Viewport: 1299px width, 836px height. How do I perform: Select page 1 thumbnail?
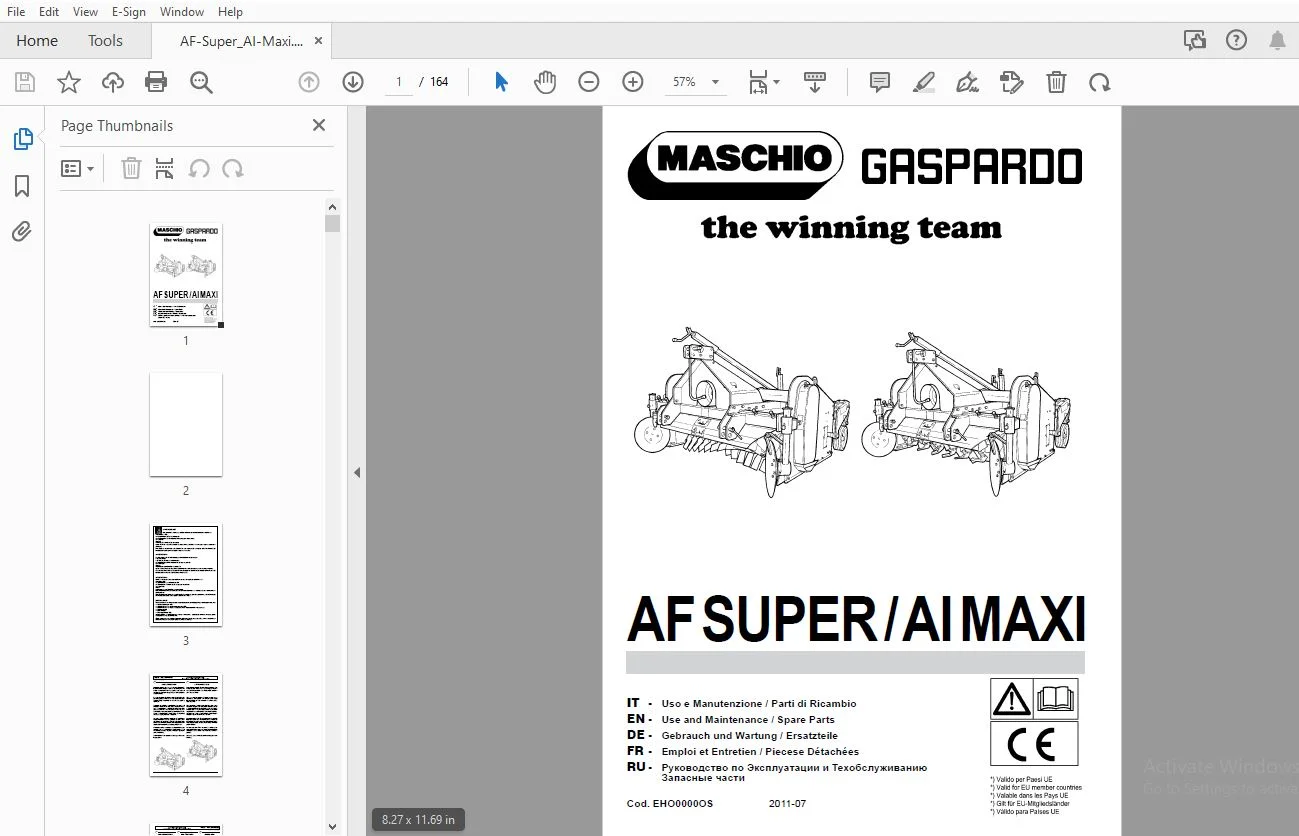click(x=186, y=275)
